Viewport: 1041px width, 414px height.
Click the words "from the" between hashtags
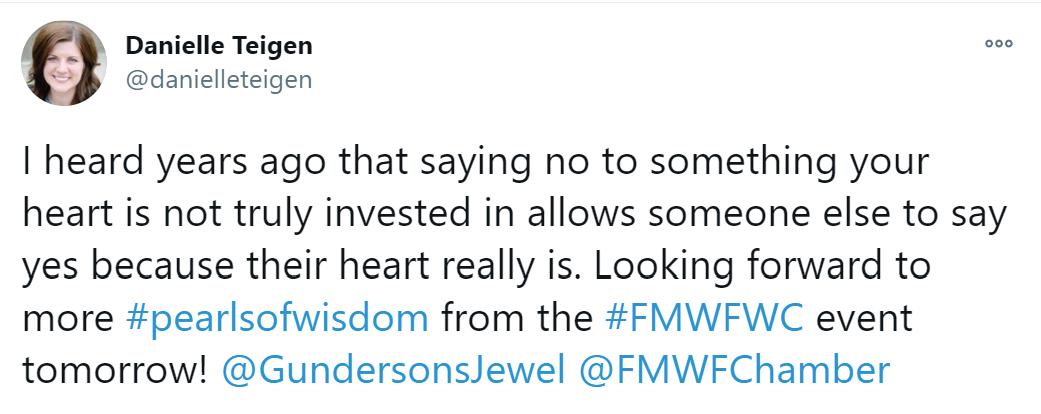pos(517,318)
